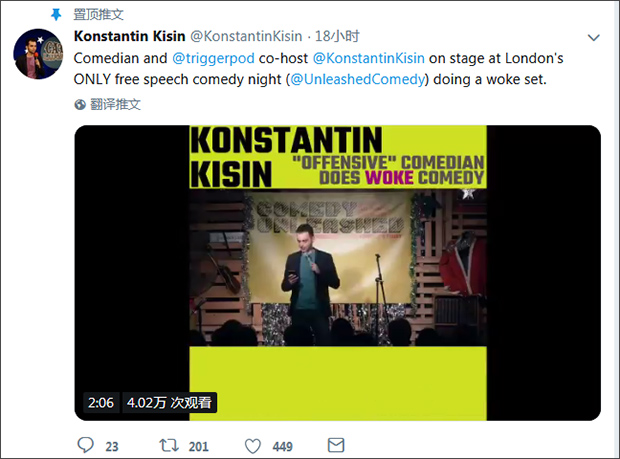This screenshot has height=459, width=620.
Task: Click the reply speech bubble icon
Action: [x=86, y=446]
